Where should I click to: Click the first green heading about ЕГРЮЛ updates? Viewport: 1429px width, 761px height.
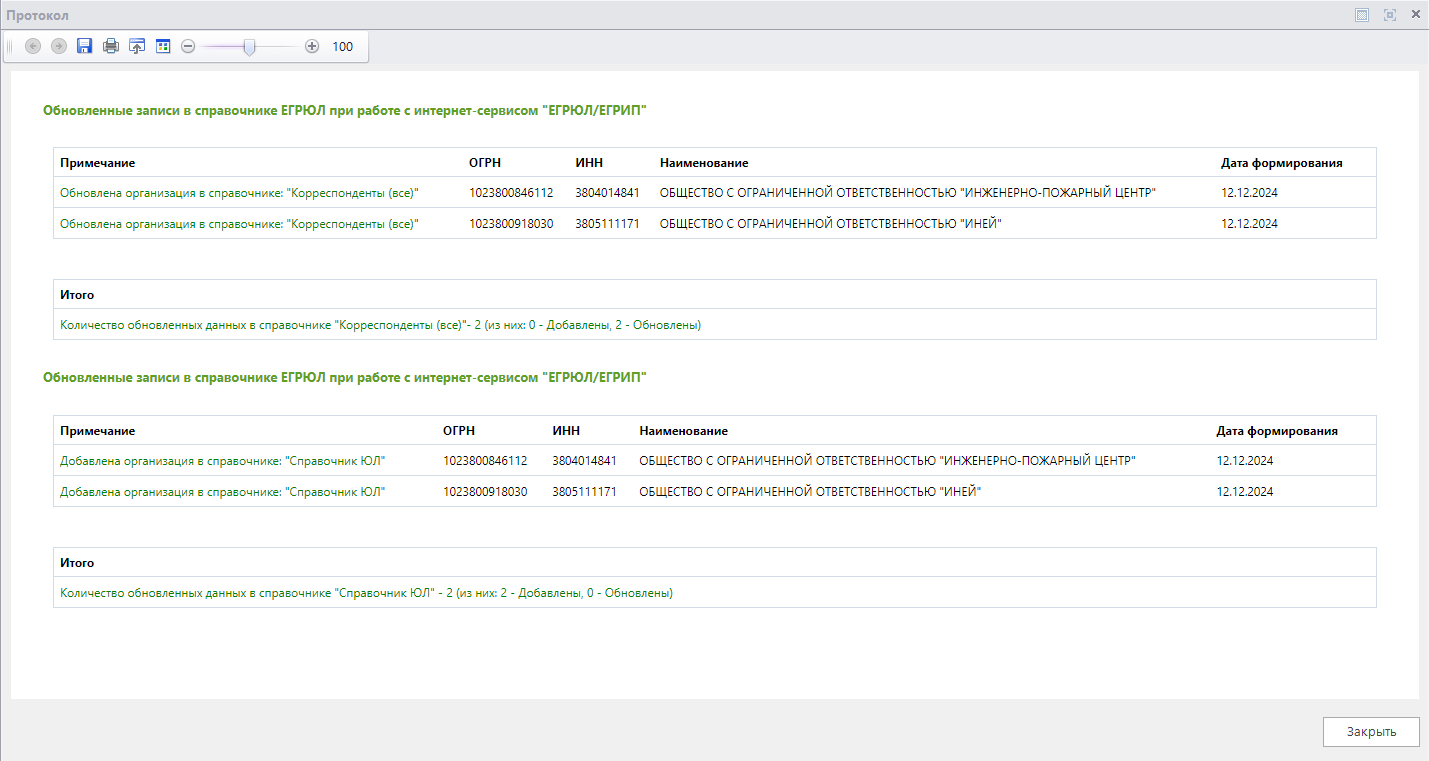click(345, 111)
